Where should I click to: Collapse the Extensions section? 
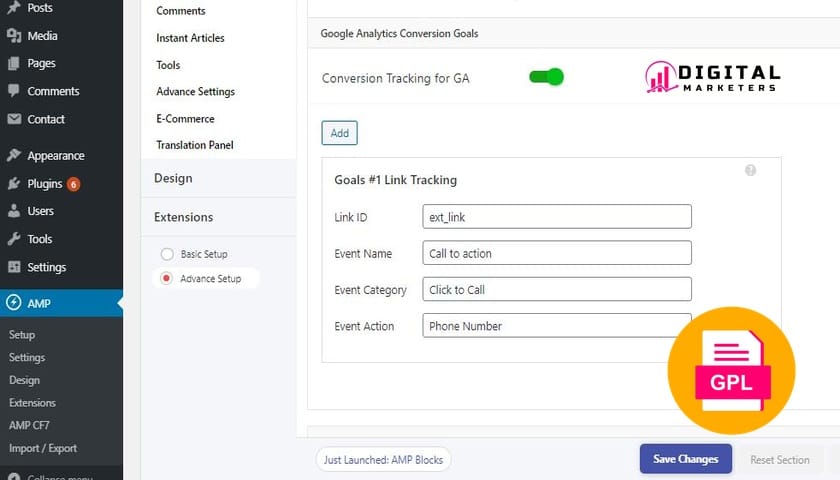coord(183,217)
